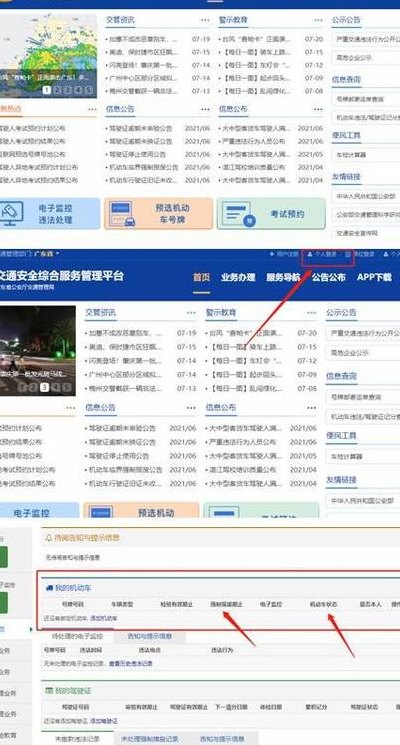Open the 交通安全宣传网 friendly link
The width and height of the screenshot is (400, 745).
pos(357,233)
